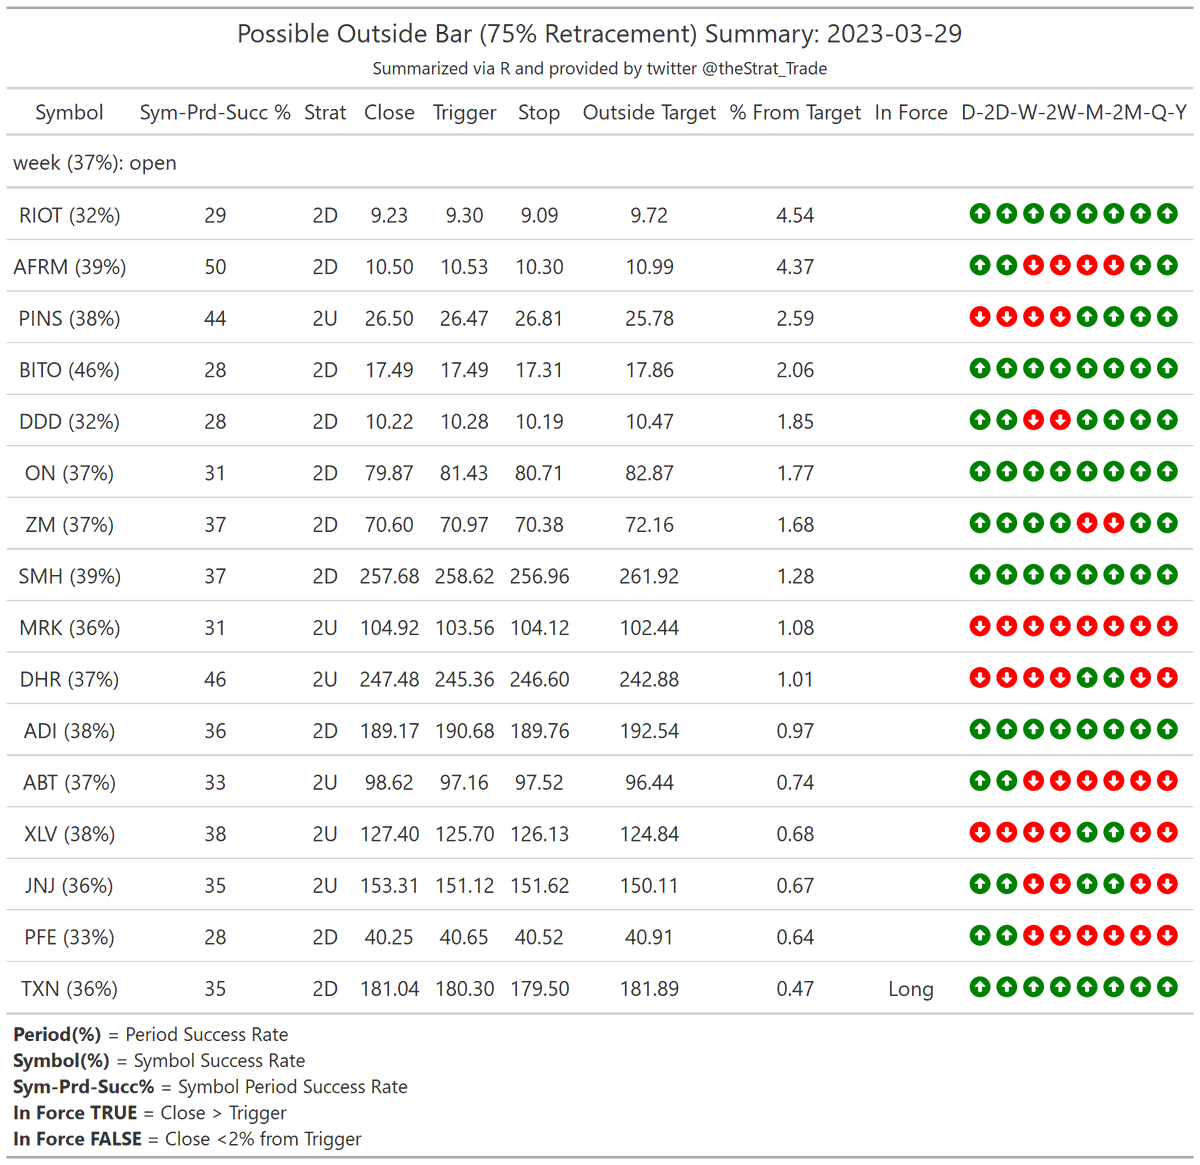Select symbol cell 'PINS (38%)'
1200x1165 pixels.
[69, 318]
